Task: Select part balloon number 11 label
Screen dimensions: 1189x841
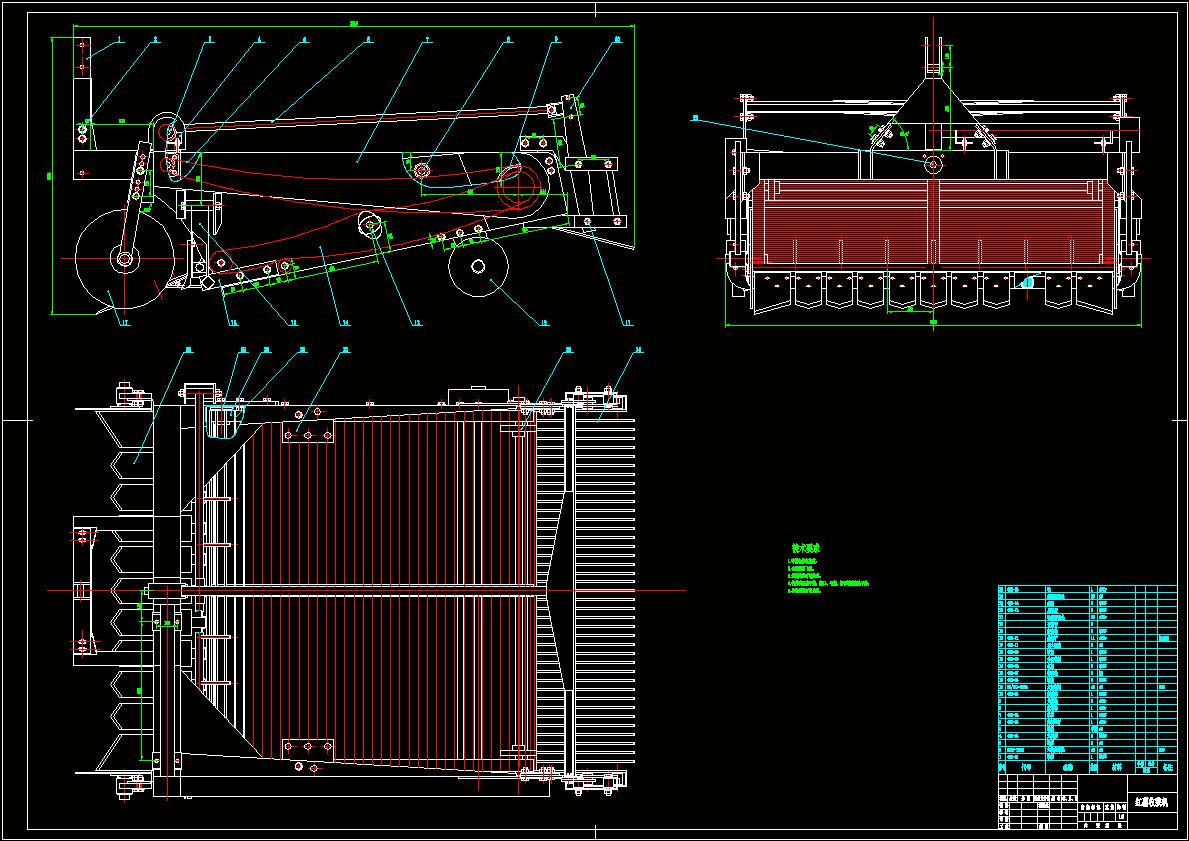Action: click(627, 323)
